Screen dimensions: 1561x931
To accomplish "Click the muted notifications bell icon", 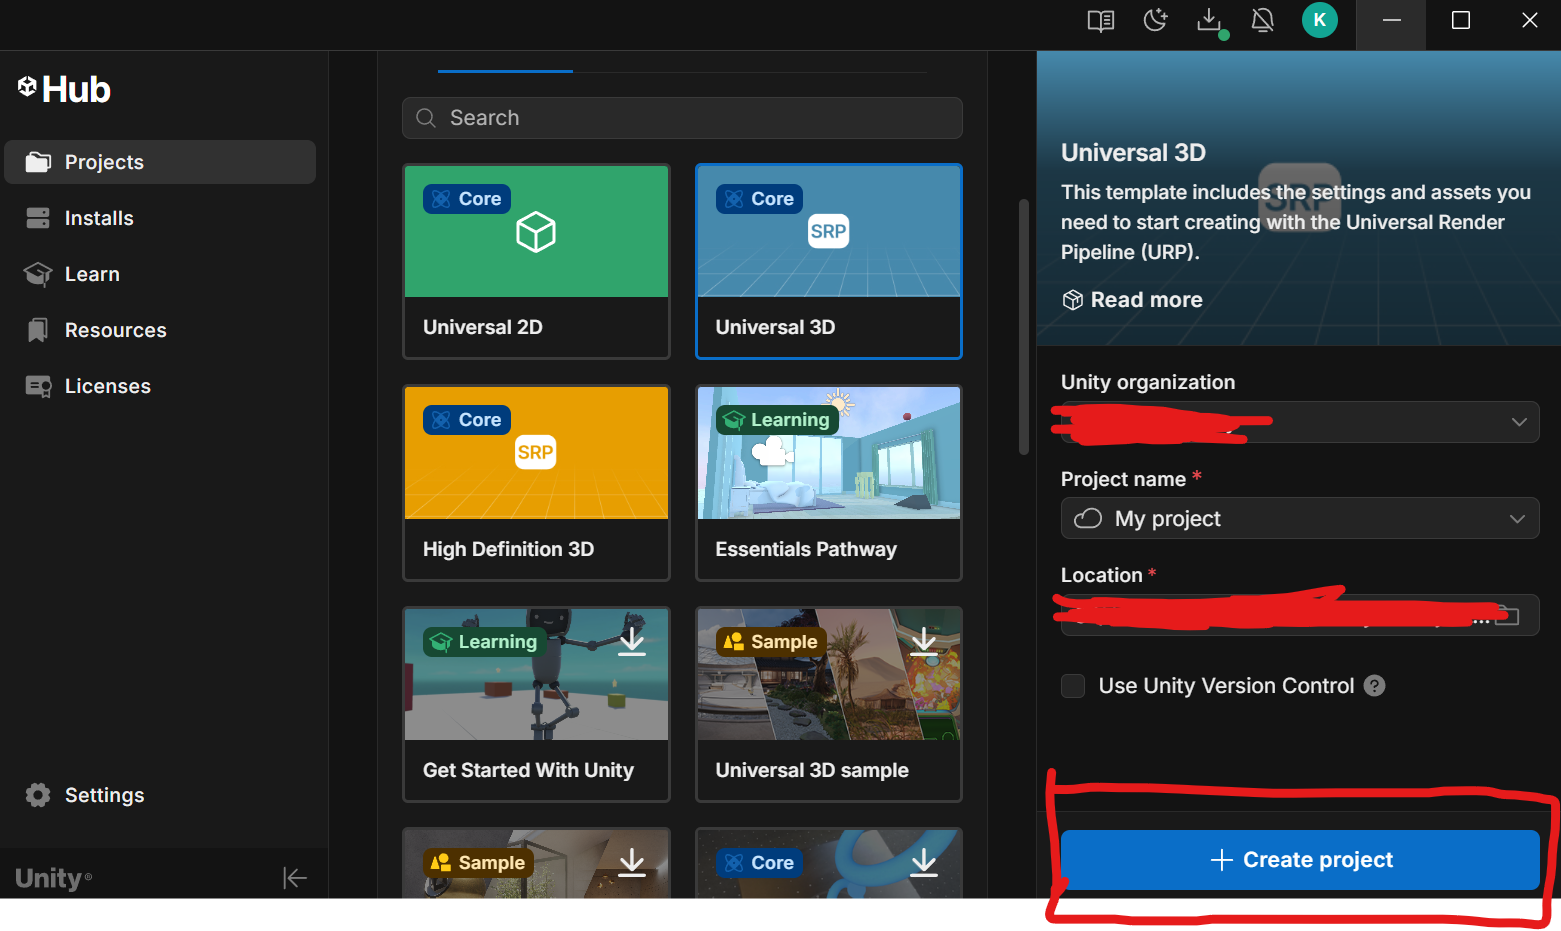I will coord(1263,20).
